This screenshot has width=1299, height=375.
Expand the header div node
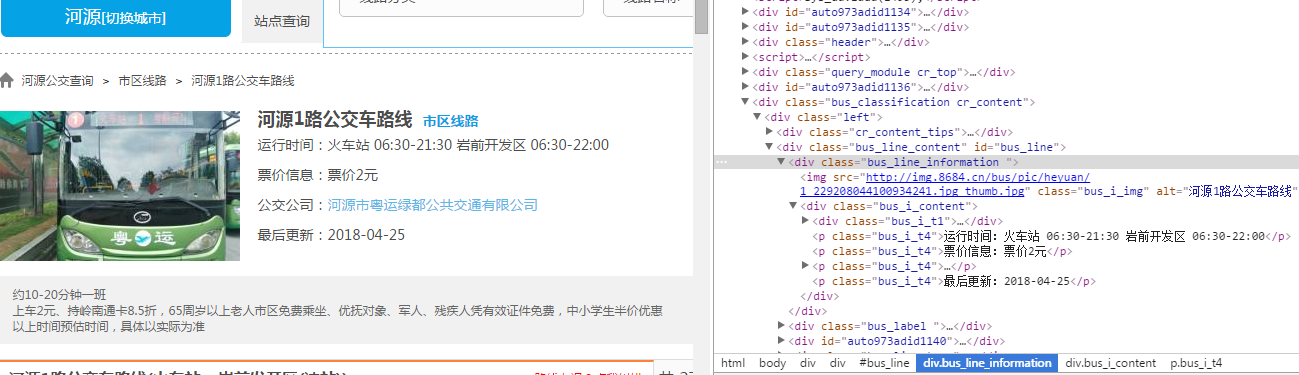745,42
